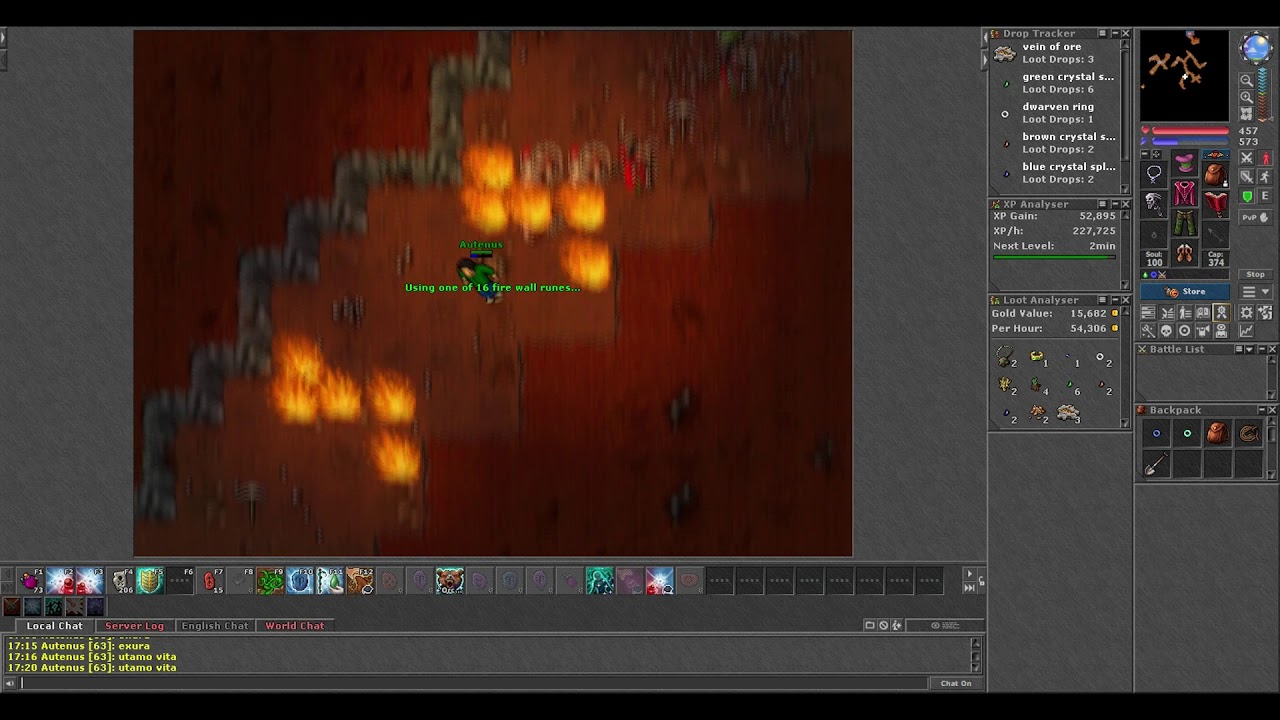Click the red health bar

(x=1190, y=130)
